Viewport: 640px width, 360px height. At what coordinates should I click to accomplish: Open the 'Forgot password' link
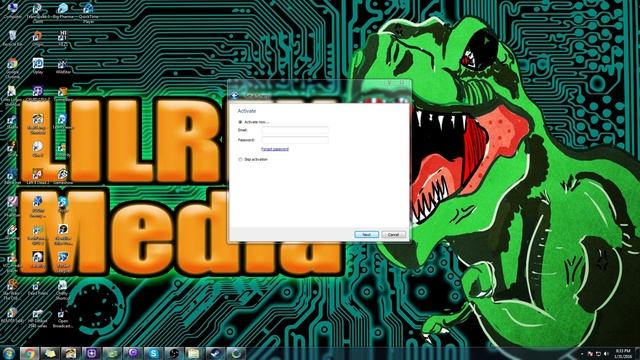click(275, 149)
